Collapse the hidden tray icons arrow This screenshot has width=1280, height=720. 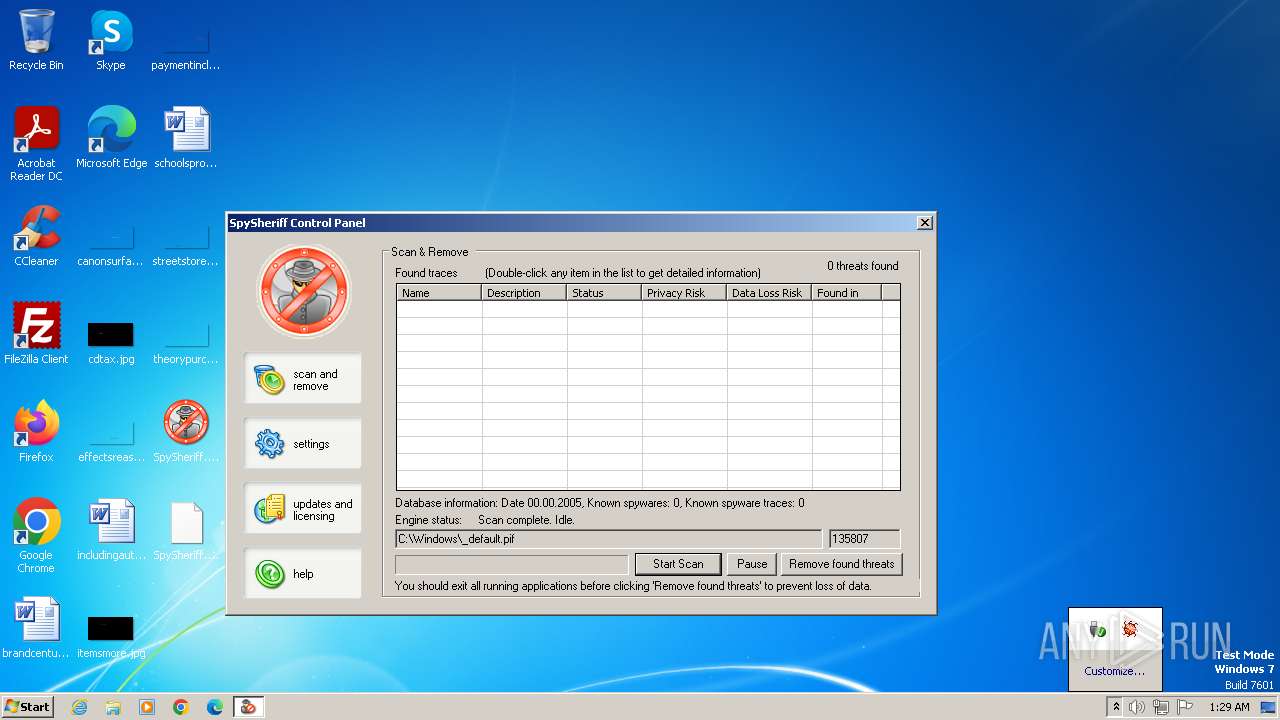tap(1116, 707)
